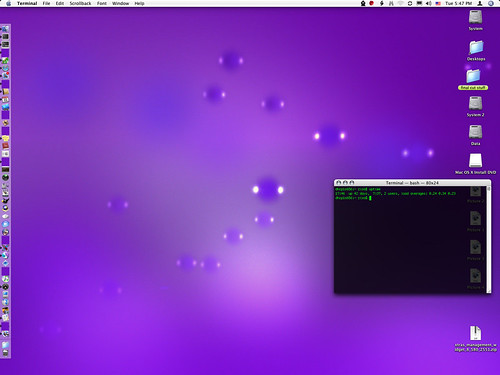Click the red circle menu bar icon
This screenshot has width=500, height=375.
point(372,3)
